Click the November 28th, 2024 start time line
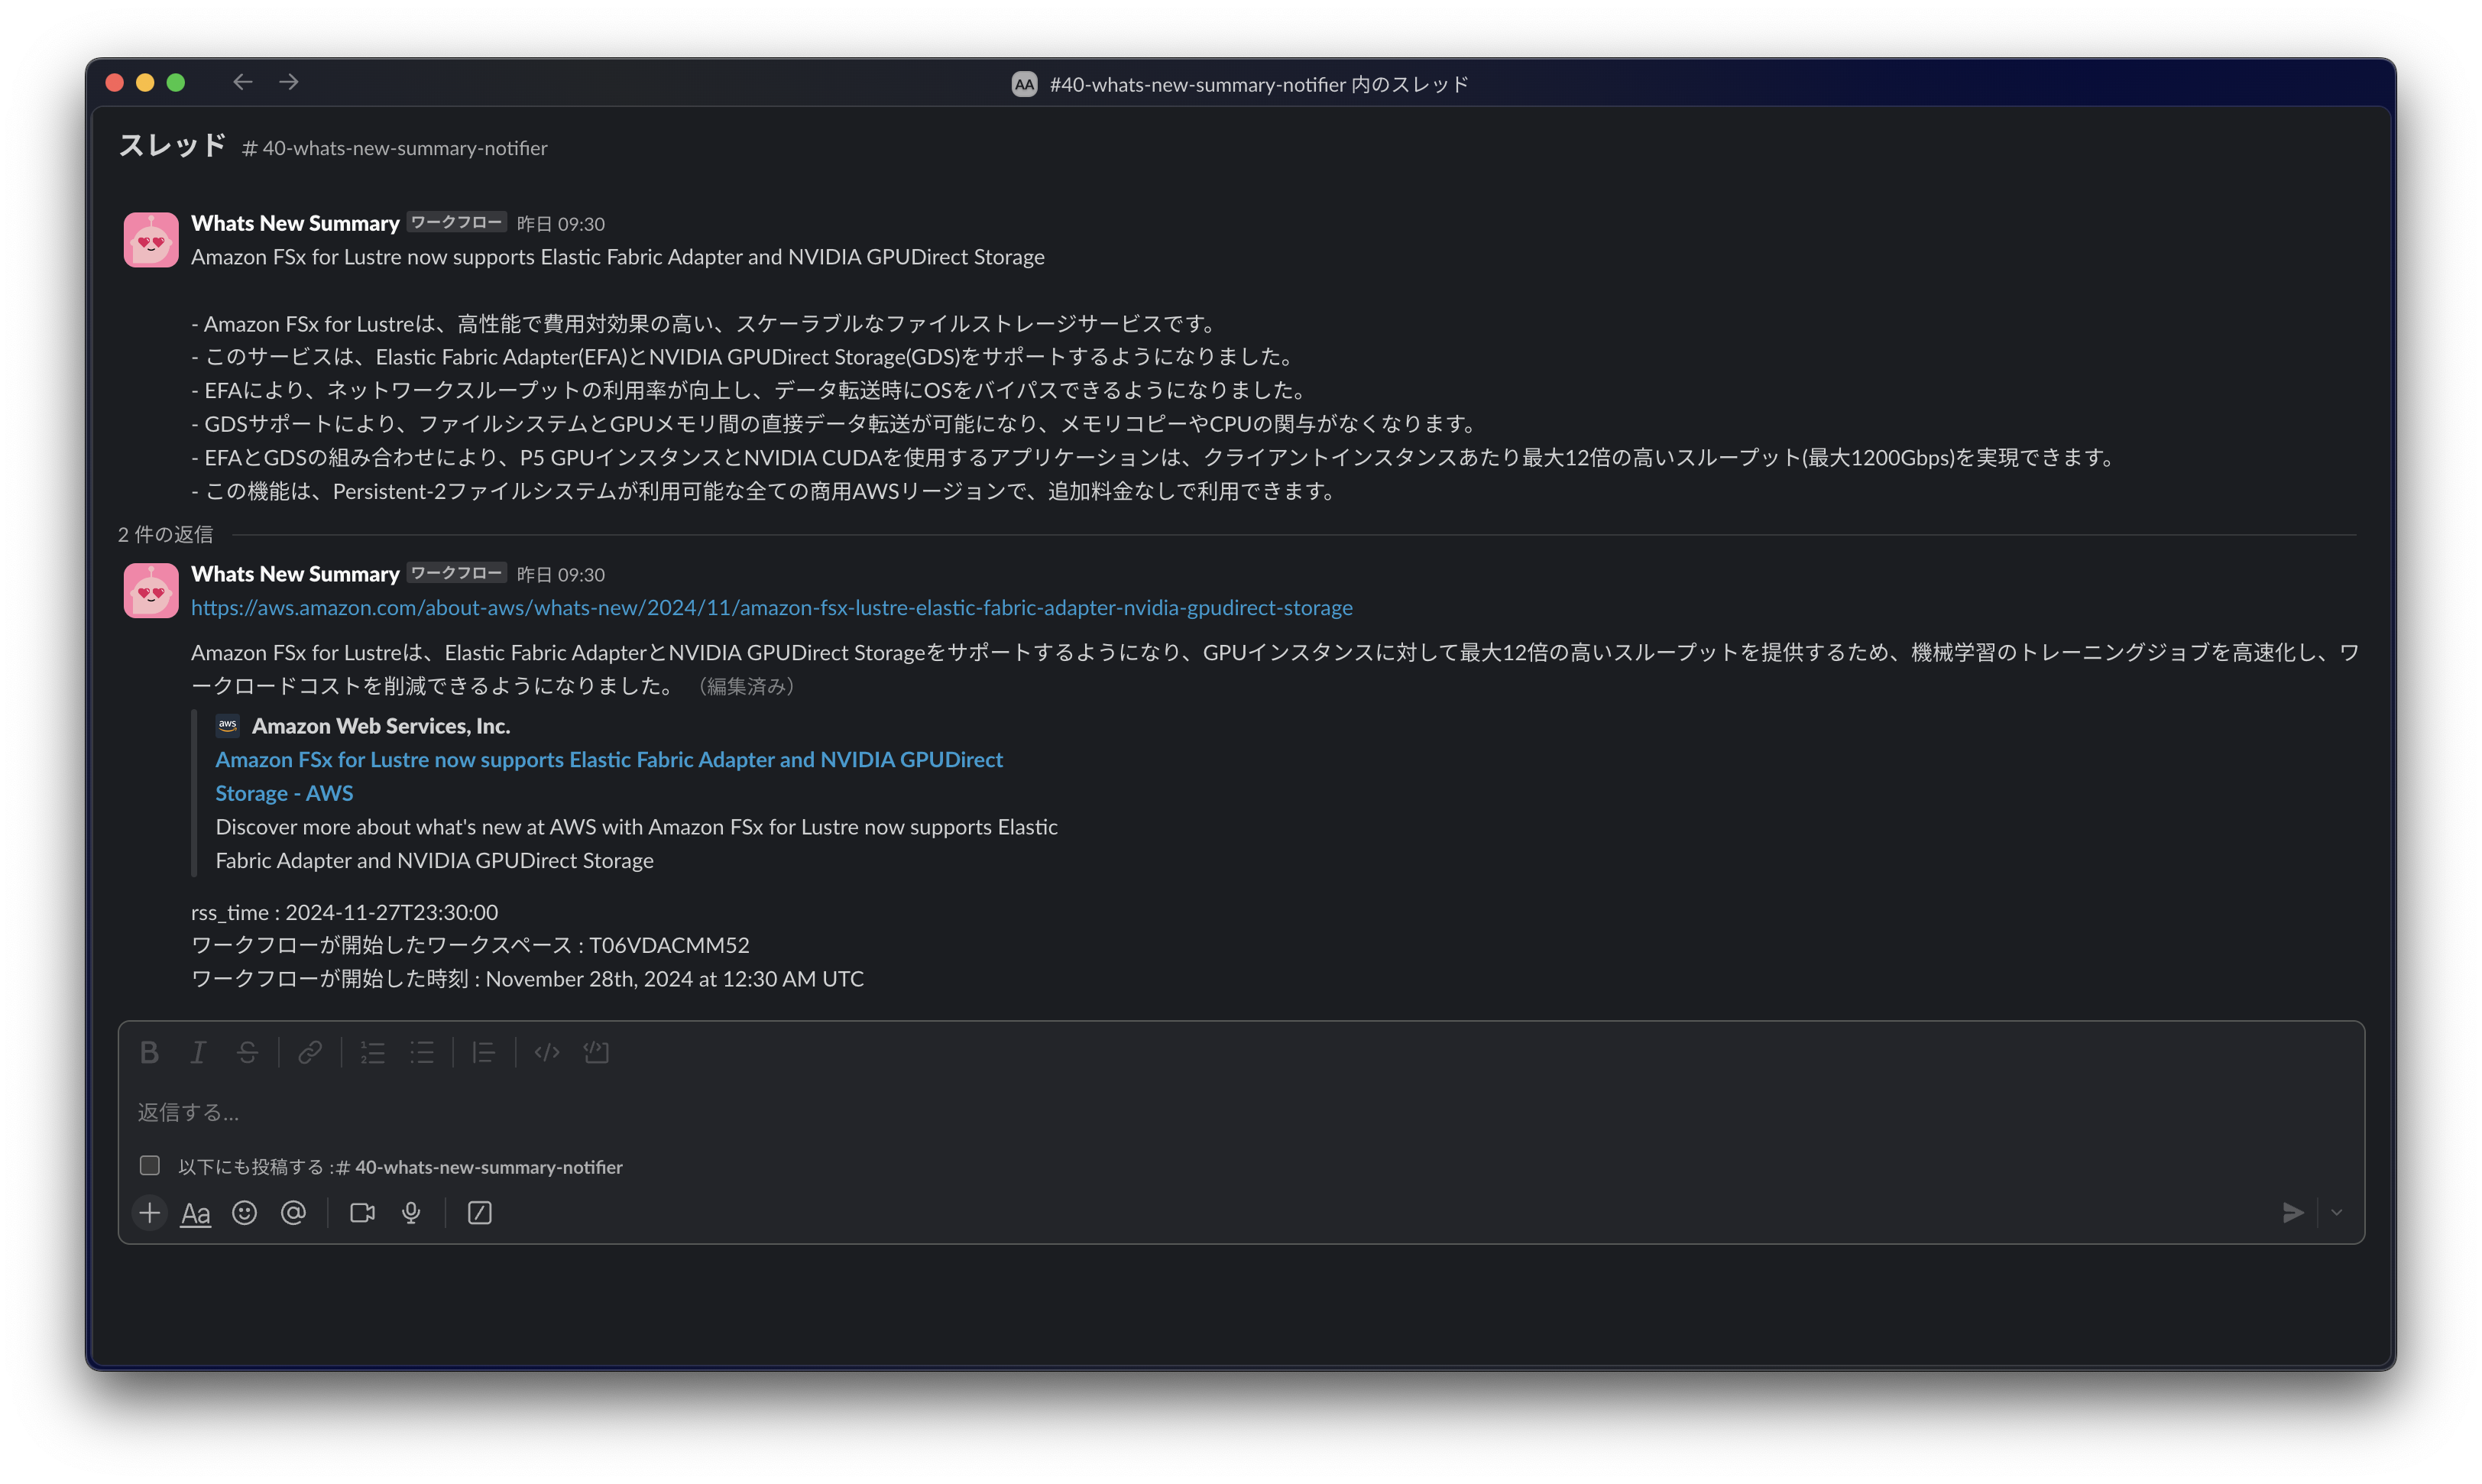The image size is (2482, 1484). pyautogui.click(x=527, y=979)
